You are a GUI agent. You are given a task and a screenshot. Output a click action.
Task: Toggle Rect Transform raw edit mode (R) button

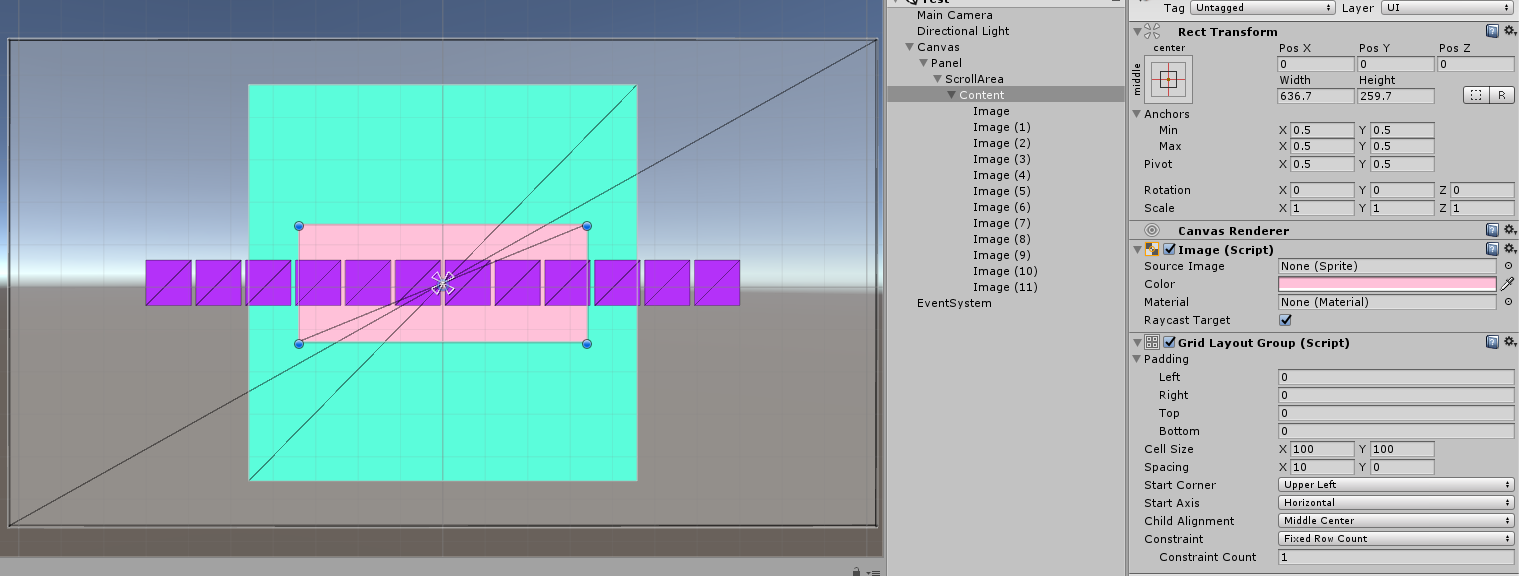[1501, 96]
